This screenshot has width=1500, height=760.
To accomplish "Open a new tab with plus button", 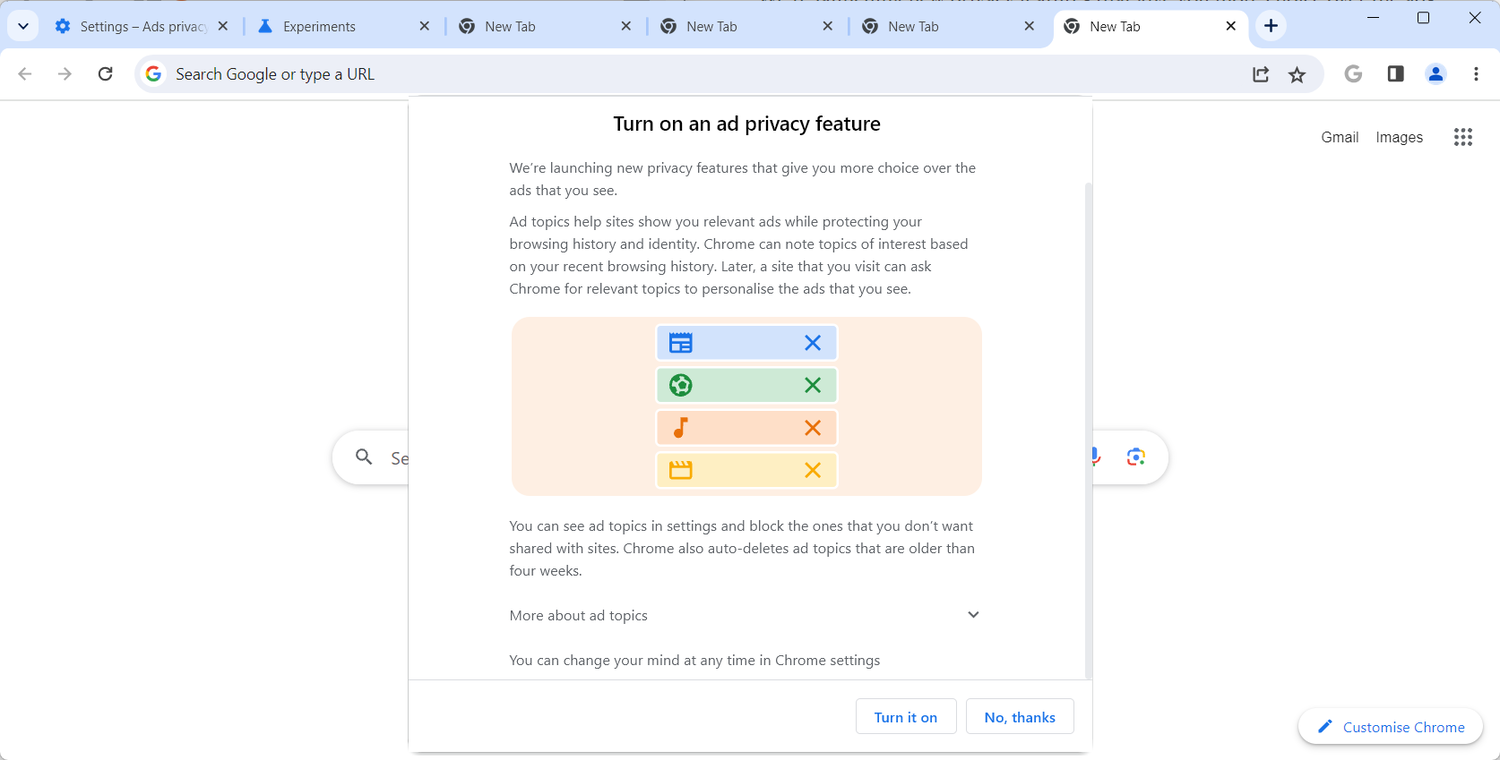I will [x=1271, y=26].
